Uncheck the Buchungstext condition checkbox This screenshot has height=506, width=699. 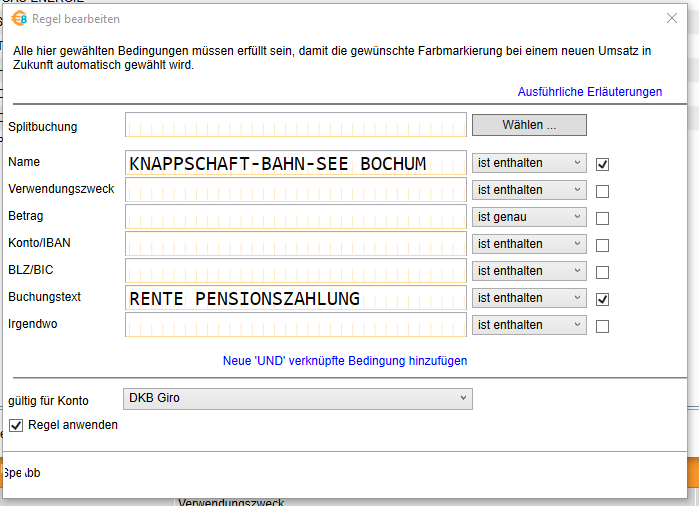point(602,300)
